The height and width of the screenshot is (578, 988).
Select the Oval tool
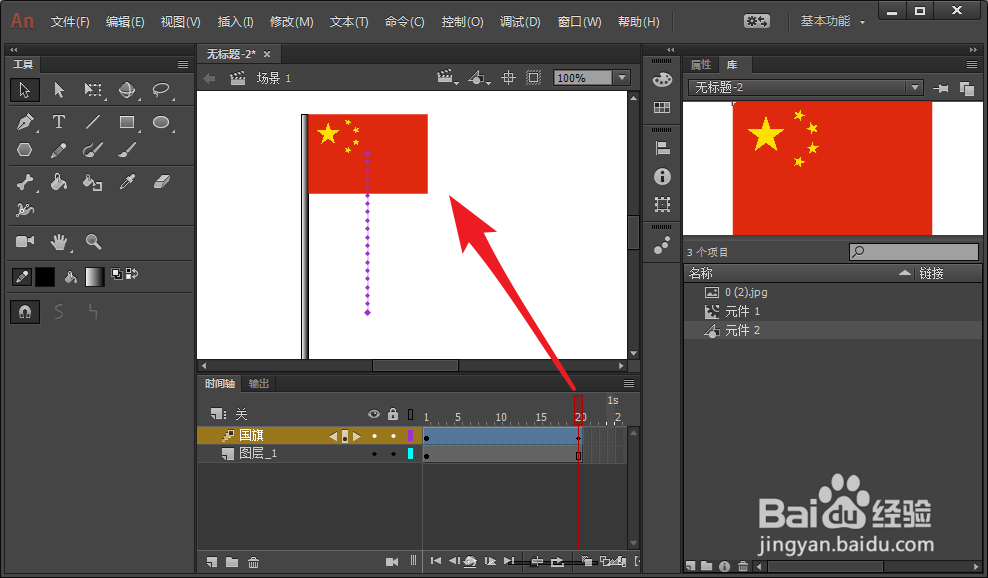pyautogui.click(x=161, y=122)
